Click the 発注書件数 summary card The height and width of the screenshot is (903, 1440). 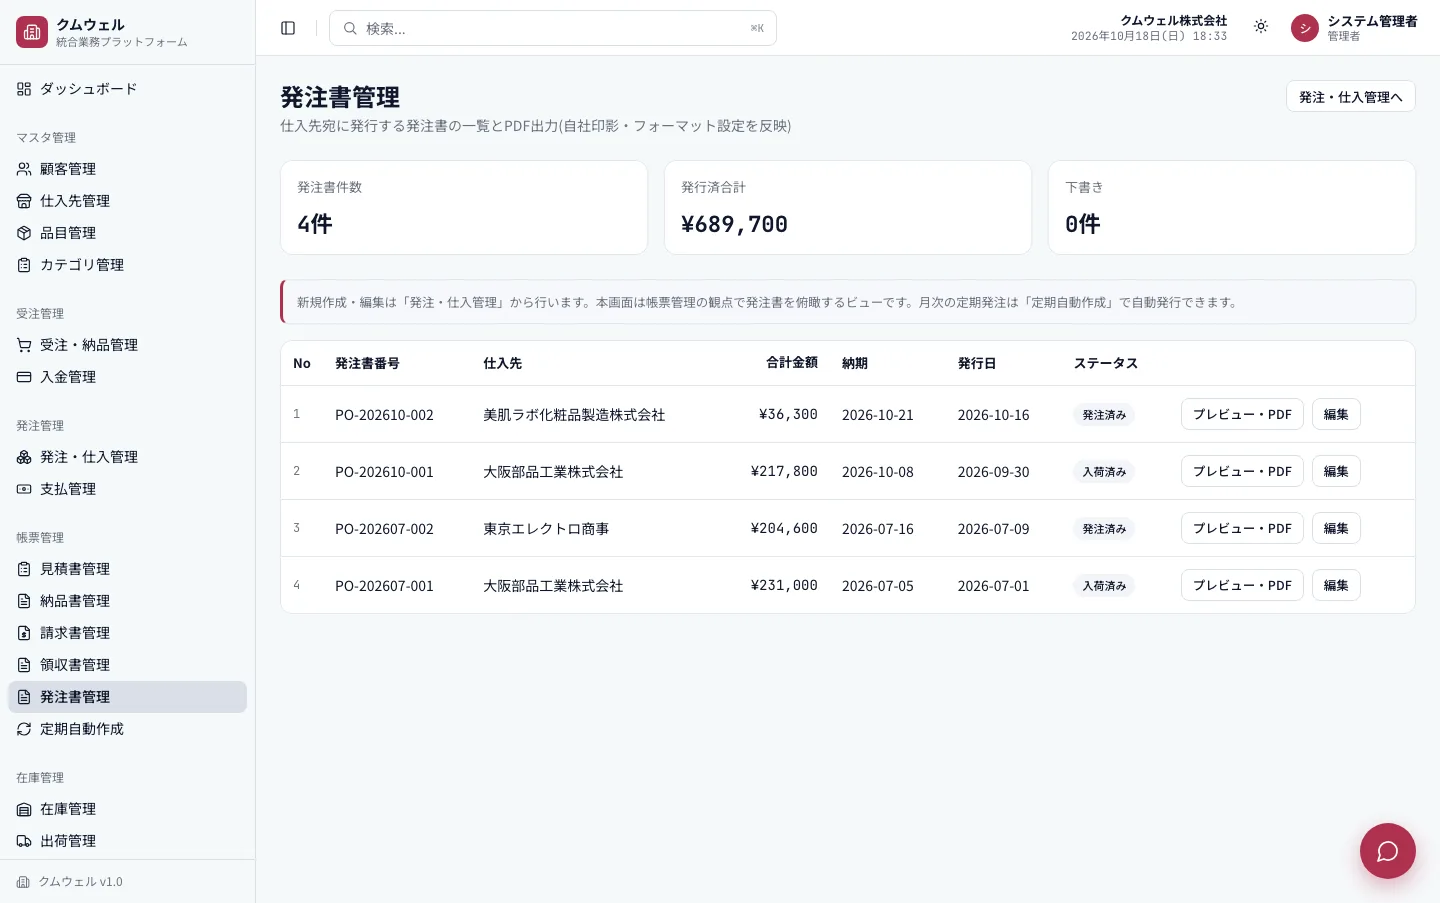point(464,207)
